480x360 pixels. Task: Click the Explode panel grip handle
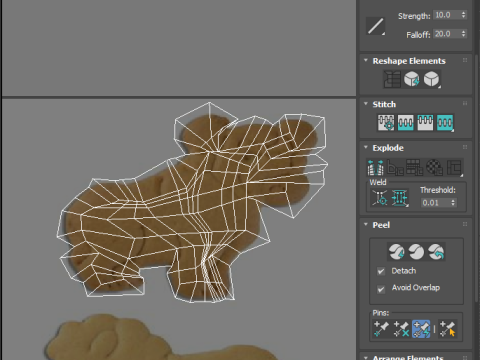(x=465, y=147)
